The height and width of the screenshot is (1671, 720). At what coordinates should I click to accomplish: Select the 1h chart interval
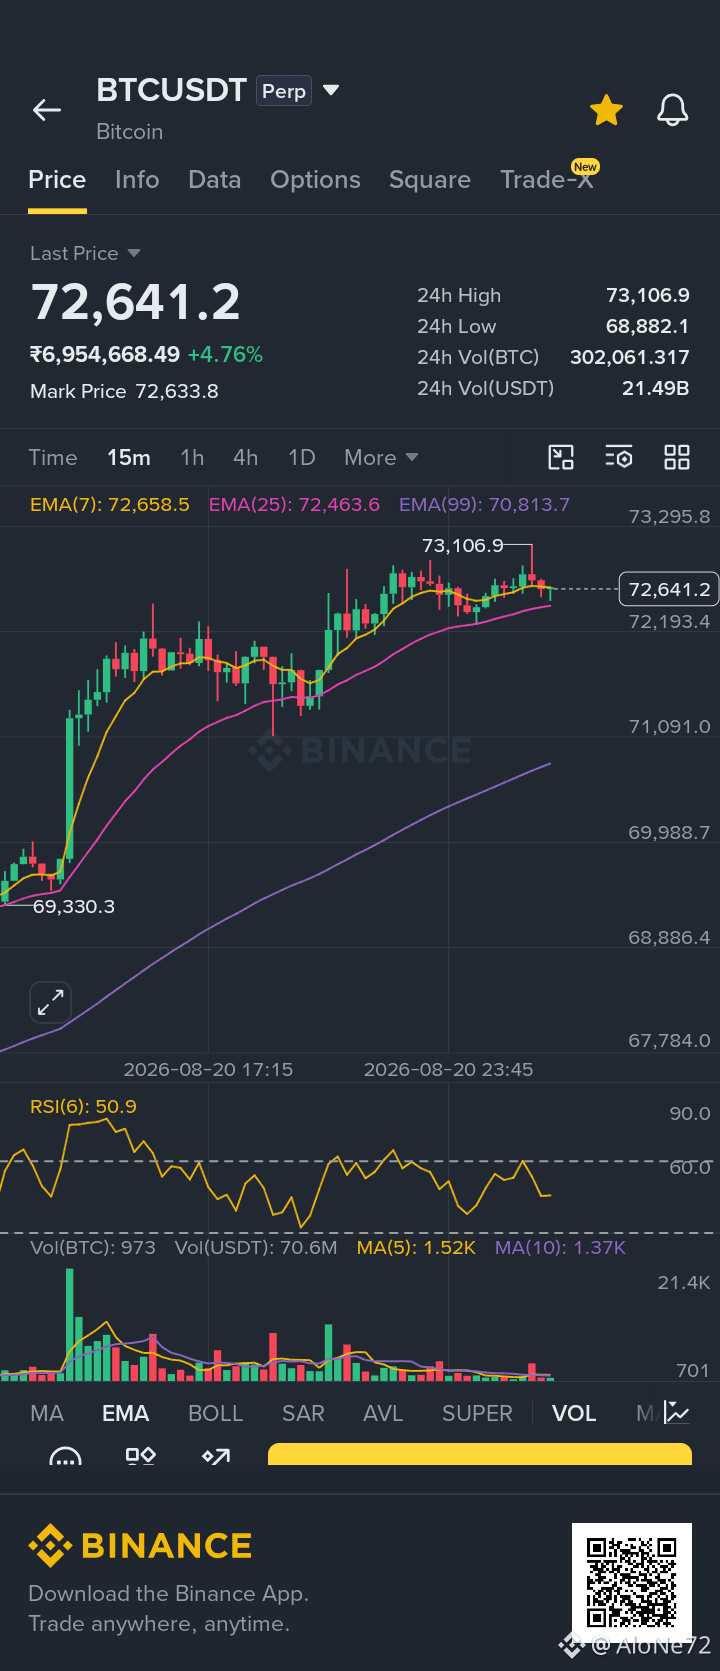point(192,458)
